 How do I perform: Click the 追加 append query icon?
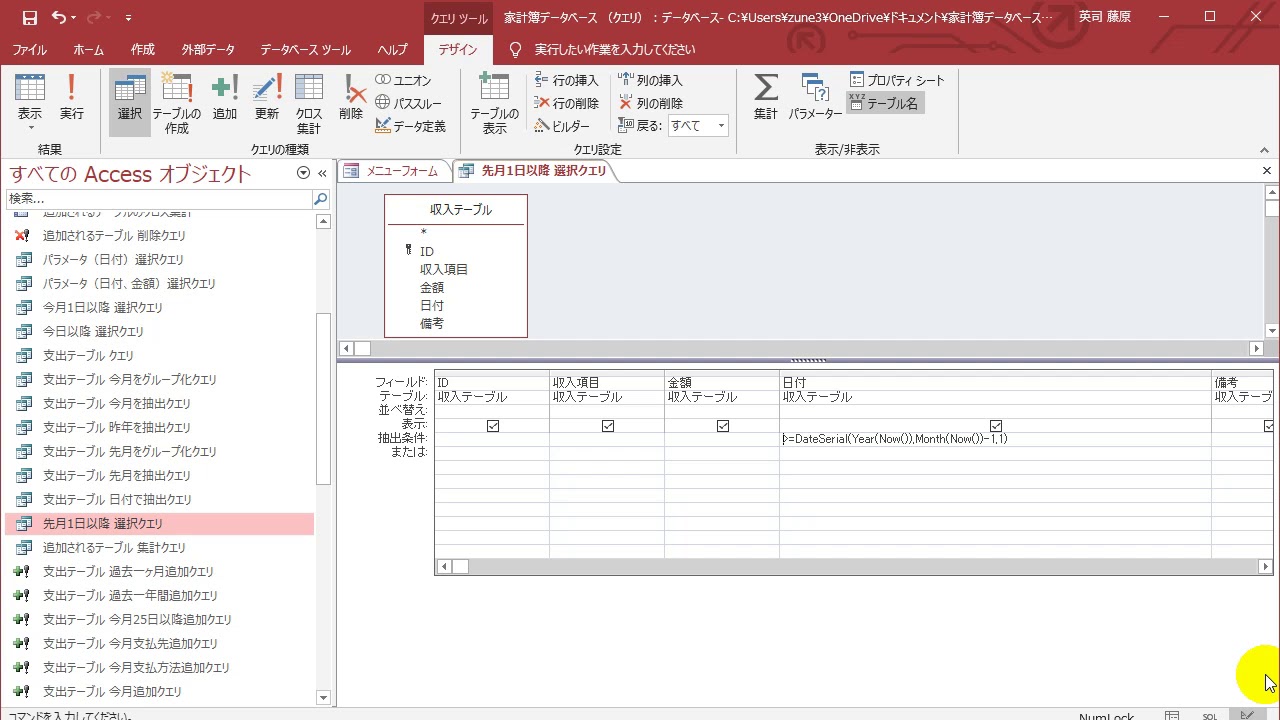coord(225,98)
